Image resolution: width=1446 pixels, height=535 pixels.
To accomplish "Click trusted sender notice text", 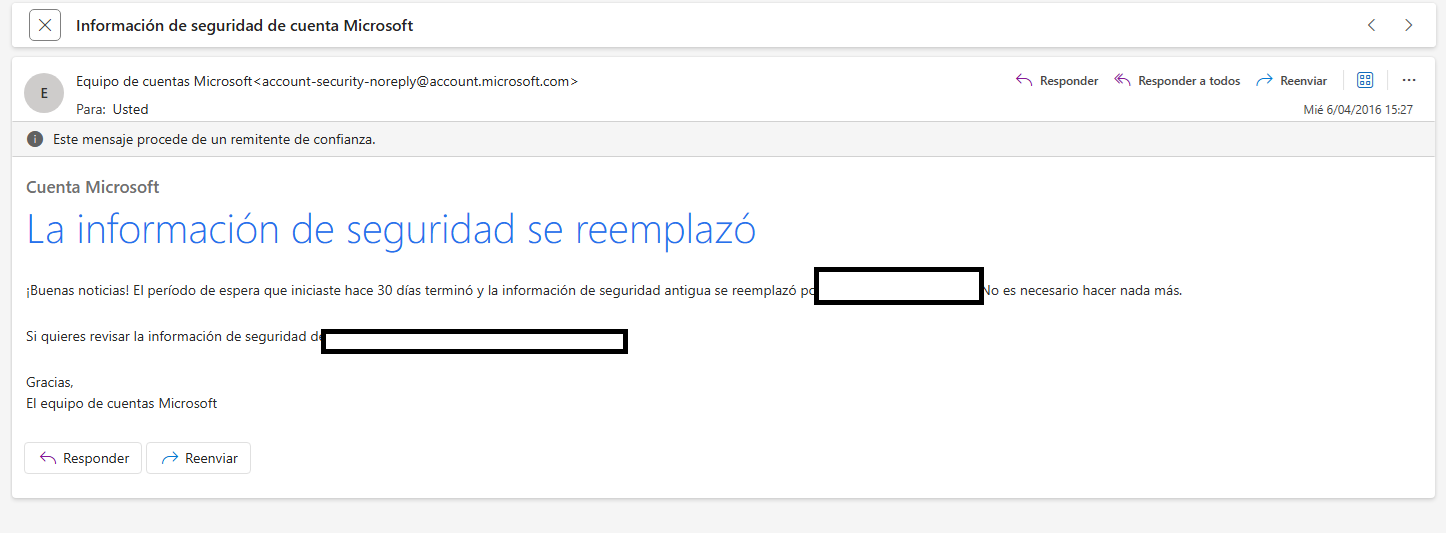I will click(x=214, y=139).
